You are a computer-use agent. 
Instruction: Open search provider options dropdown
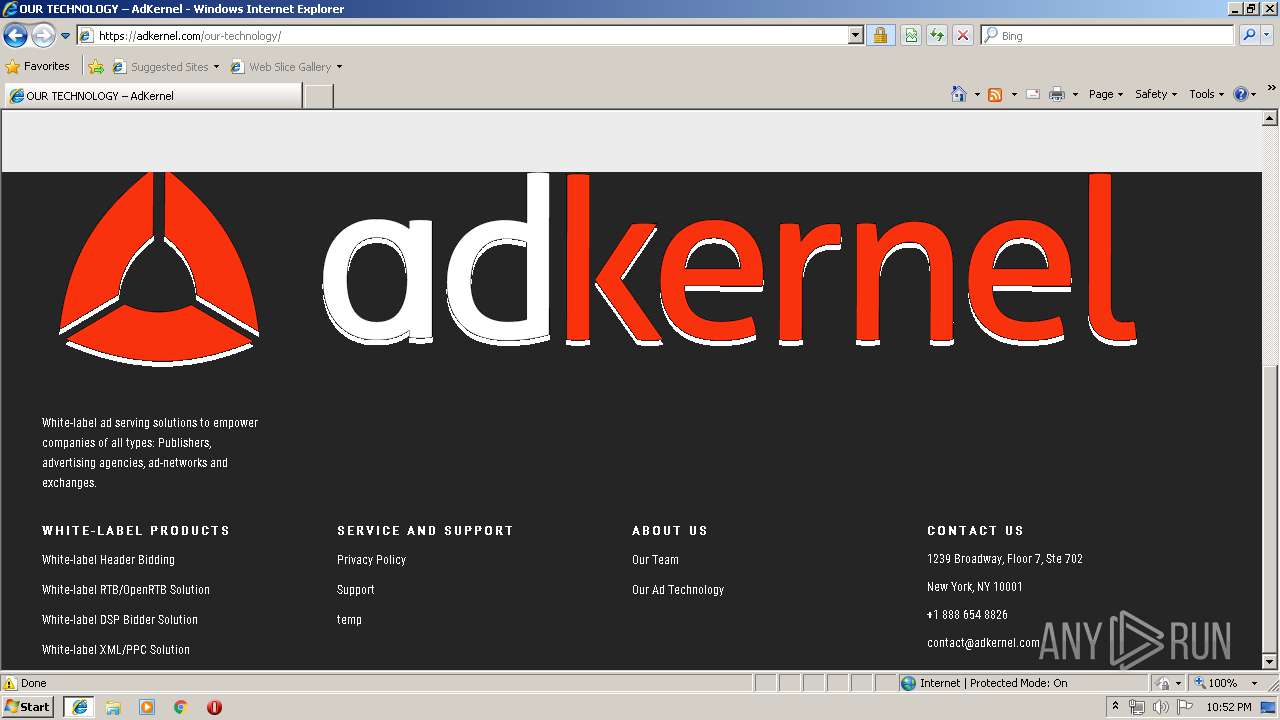[1267, 36]
